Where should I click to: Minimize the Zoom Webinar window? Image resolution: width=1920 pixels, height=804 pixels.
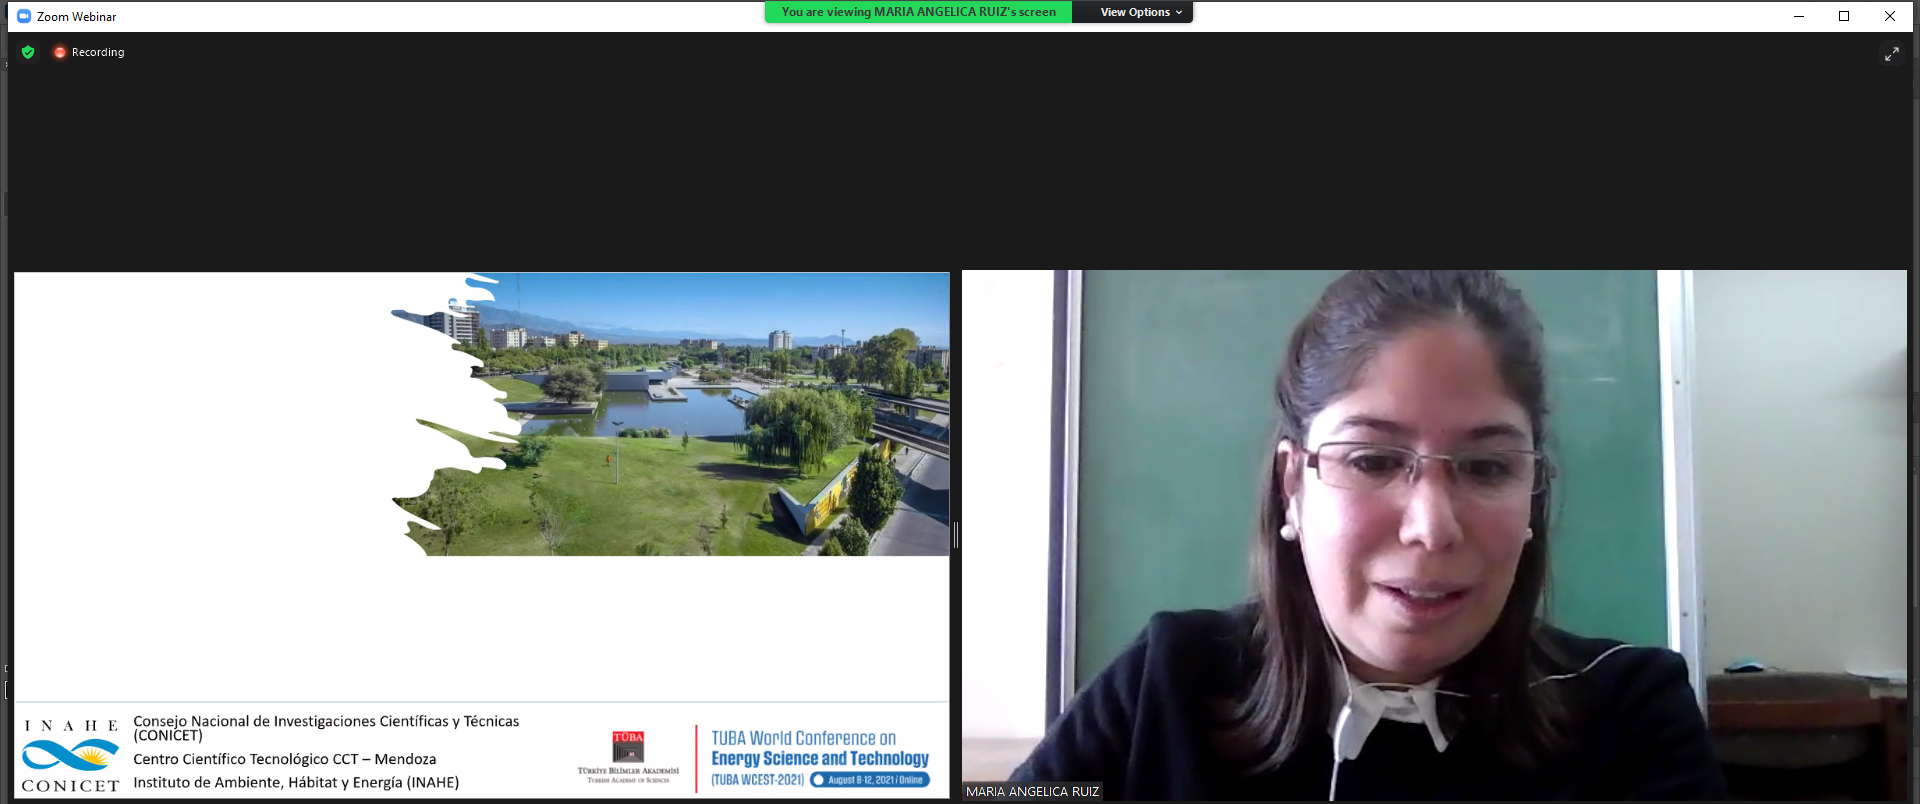1798,16
